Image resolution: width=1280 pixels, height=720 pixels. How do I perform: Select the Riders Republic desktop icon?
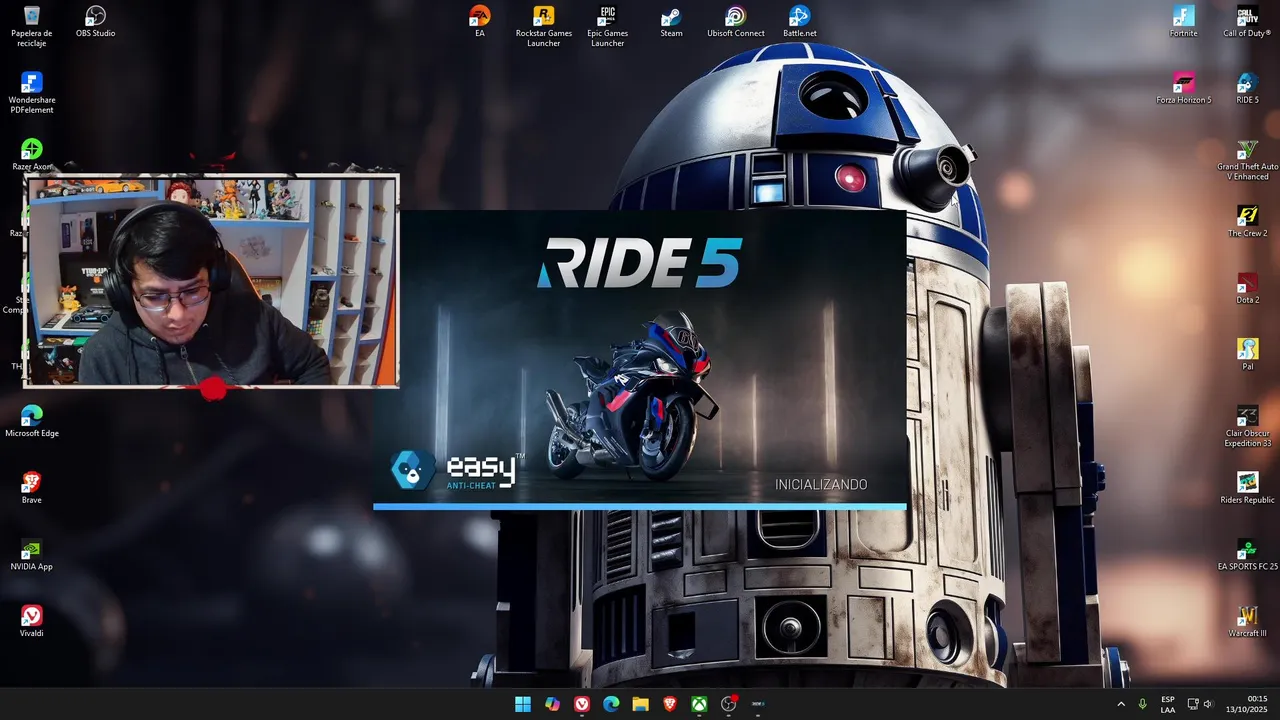tap(1248, 488)
